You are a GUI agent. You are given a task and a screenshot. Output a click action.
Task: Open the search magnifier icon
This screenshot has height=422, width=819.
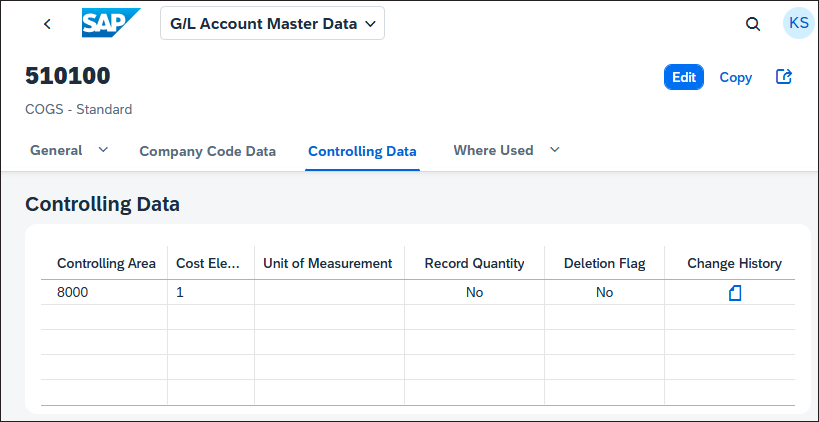tap(753, 24)
